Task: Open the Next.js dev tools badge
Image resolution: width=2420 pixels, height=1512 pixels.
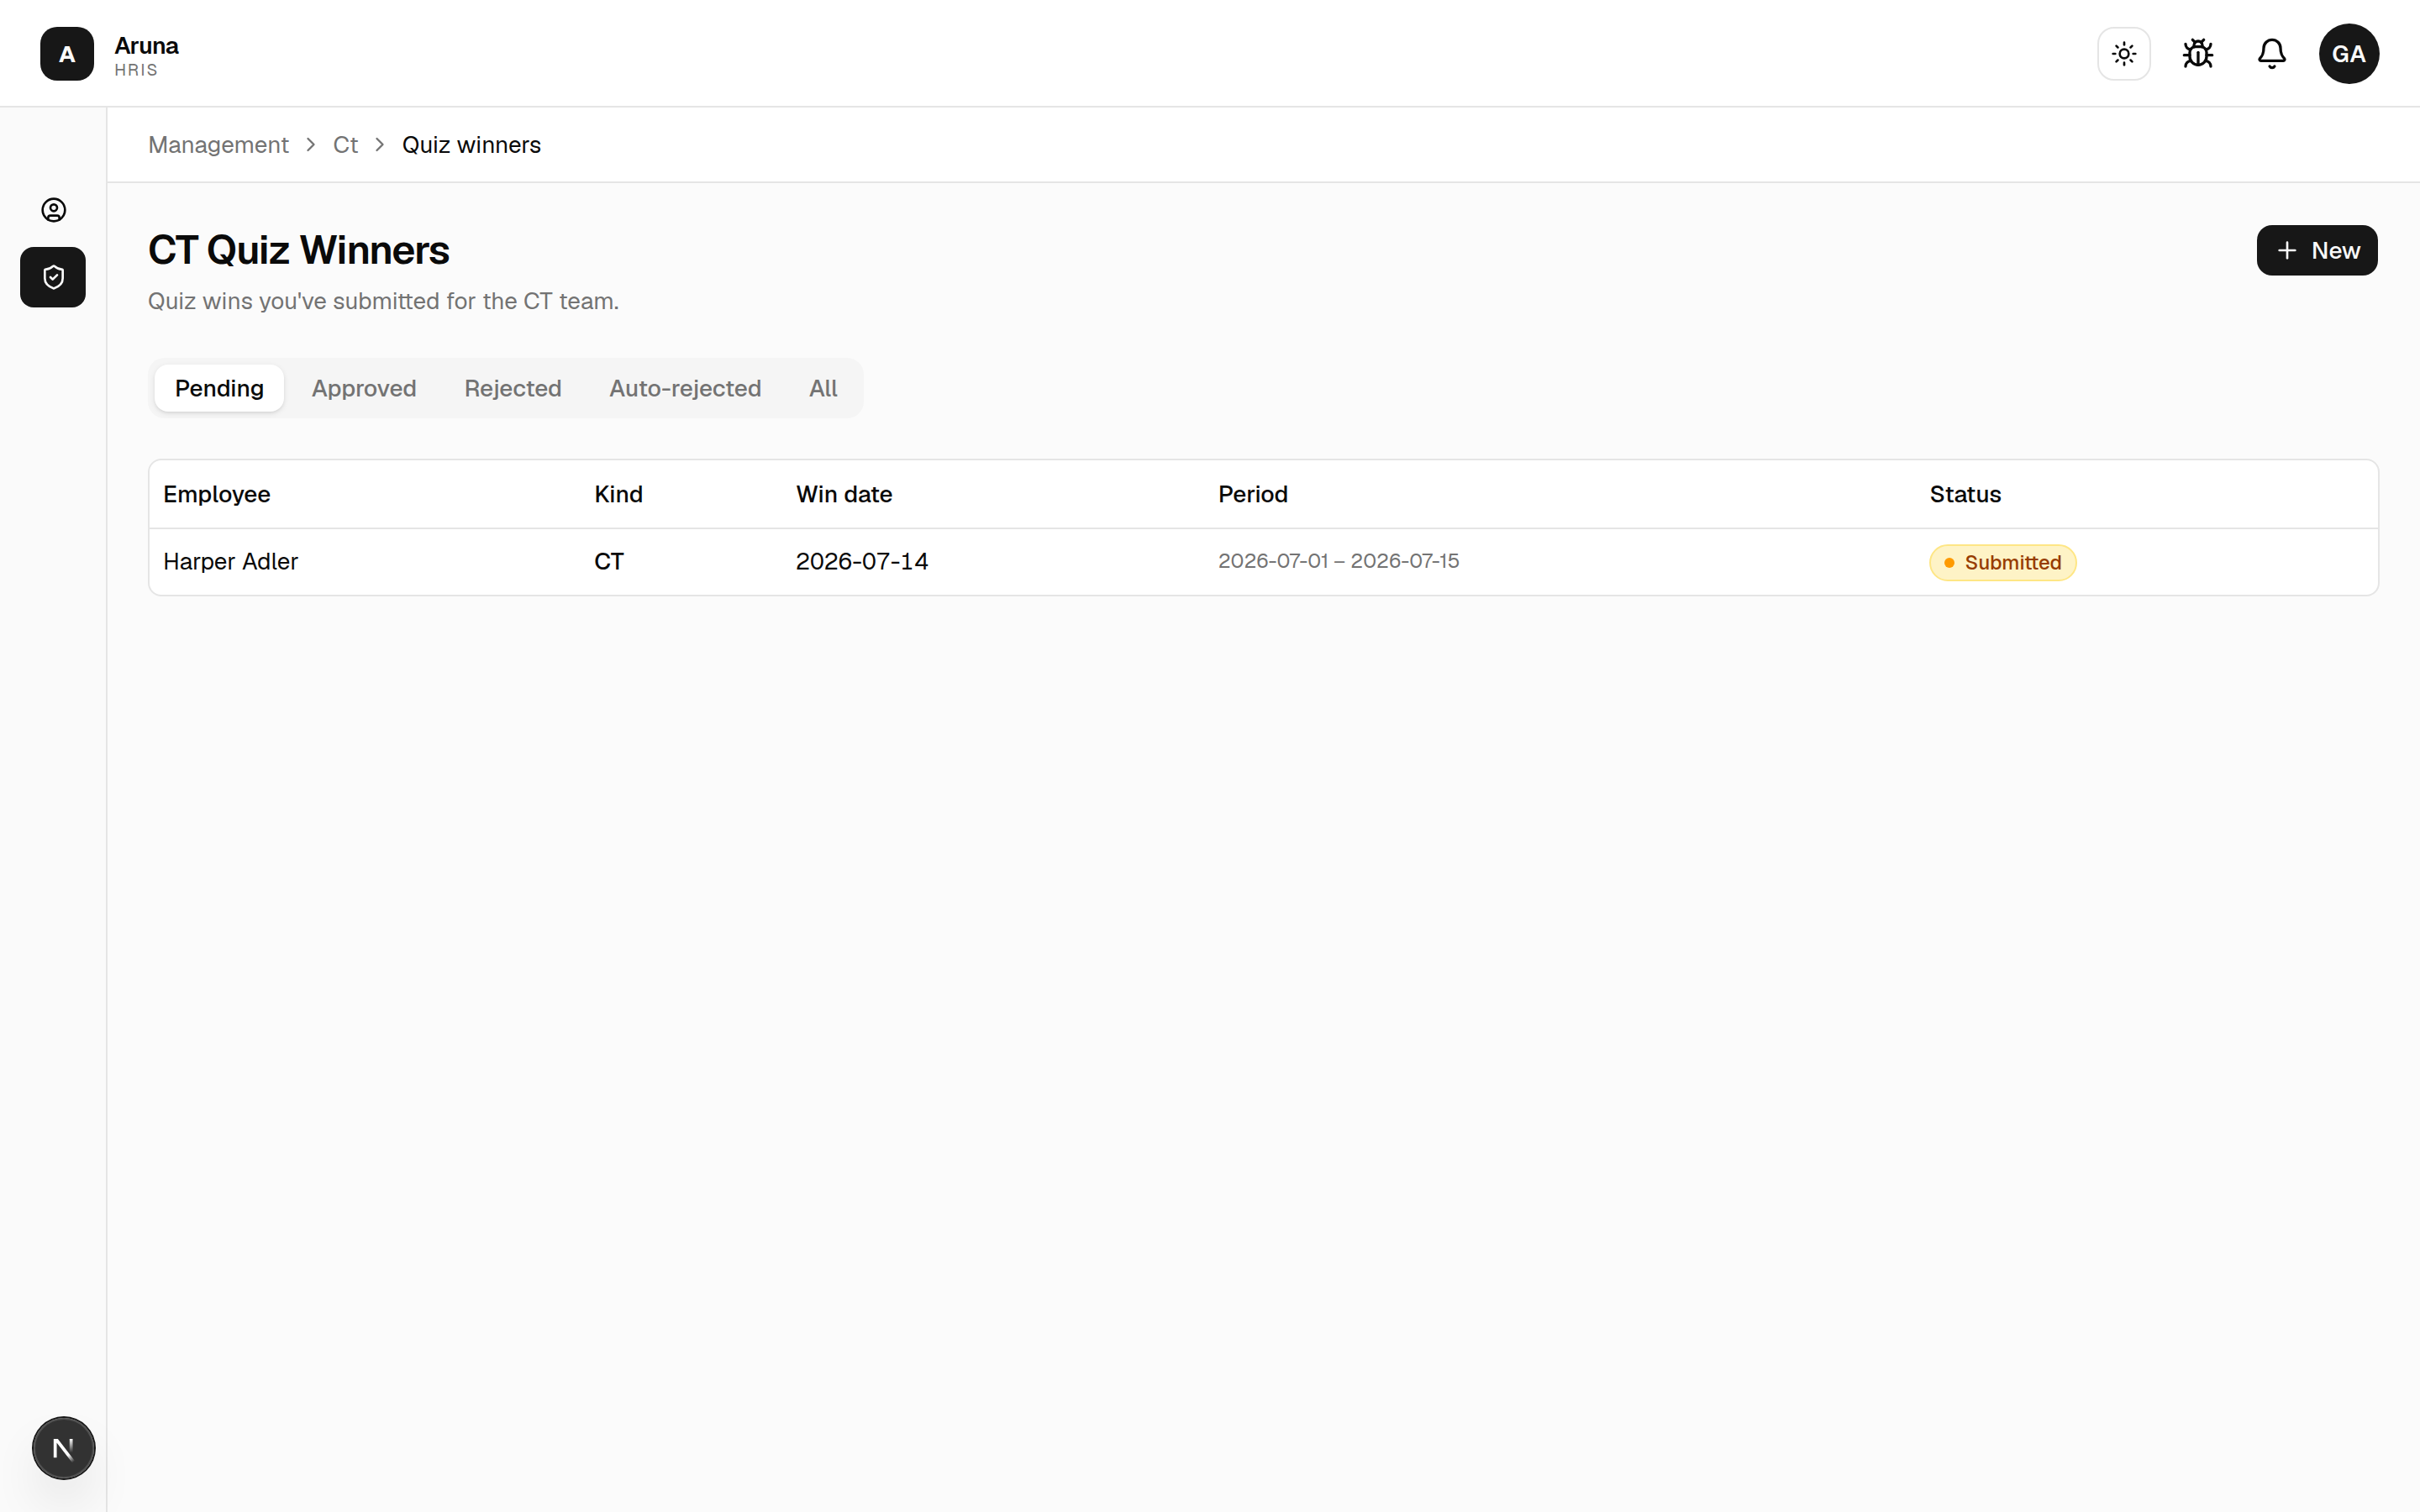Action: 63,1447
